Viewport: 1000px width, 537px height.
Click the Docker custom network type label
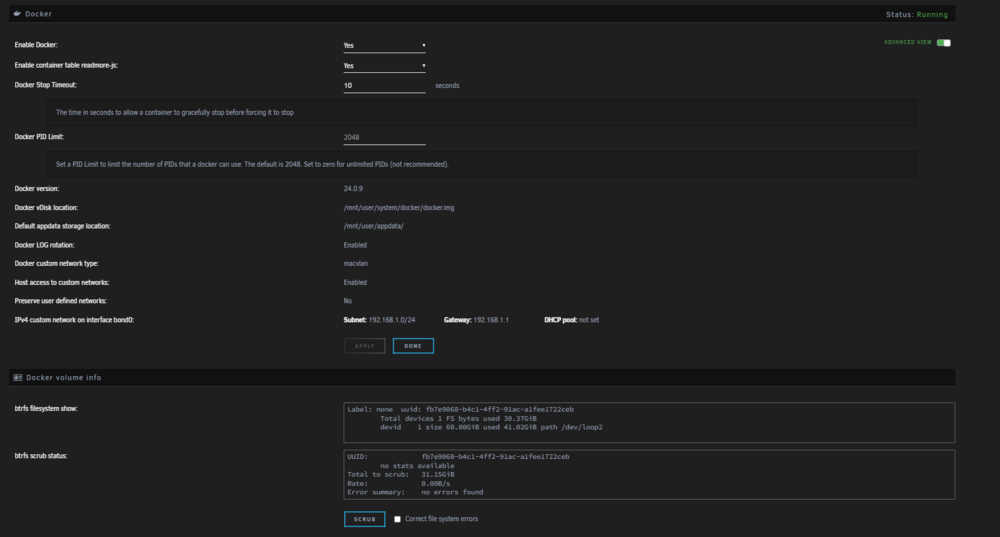point(56,263)
